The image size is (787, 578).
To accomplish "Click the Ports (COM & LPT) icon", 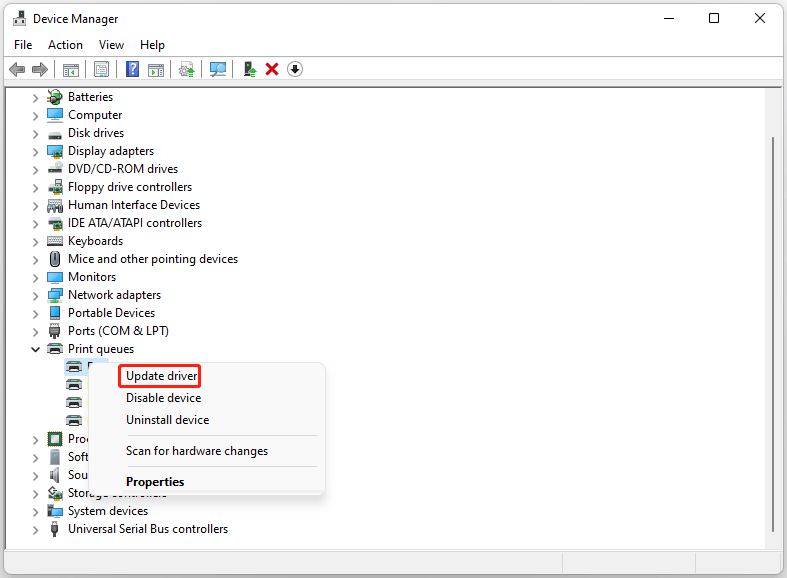I will (55, 331).
